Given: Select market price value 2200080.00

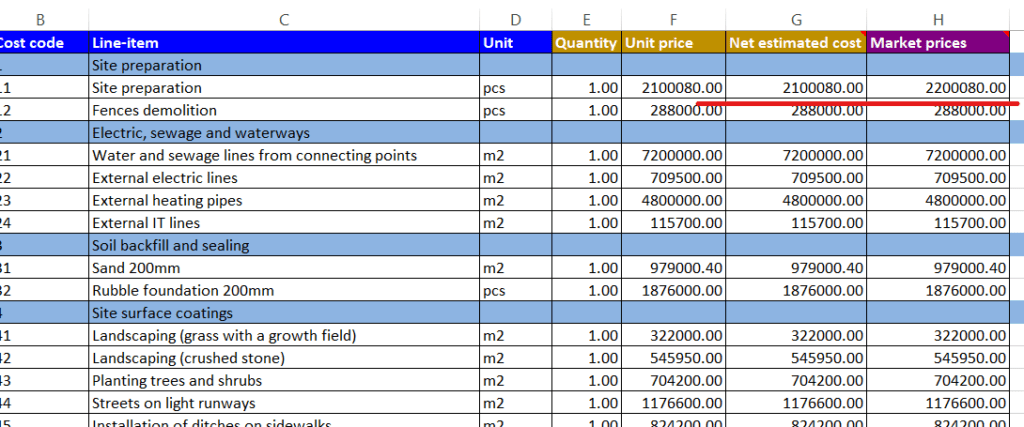Looking at the screenshot, I should coord(938,87).
